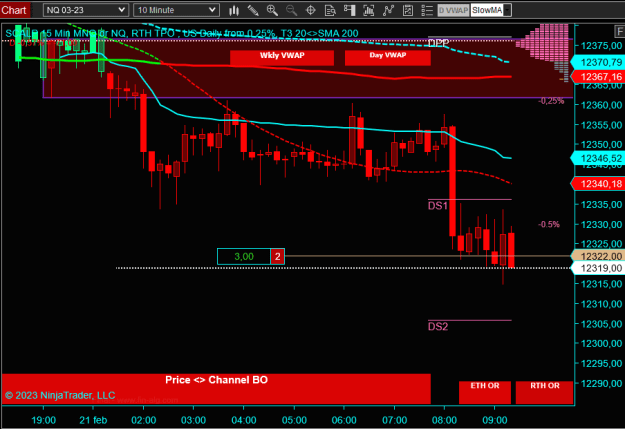Viewport: 625px width, 429px height.
Task: Toggle the D VWAP toolbar button
Action: pyautogui.click(x=454, y=10)
